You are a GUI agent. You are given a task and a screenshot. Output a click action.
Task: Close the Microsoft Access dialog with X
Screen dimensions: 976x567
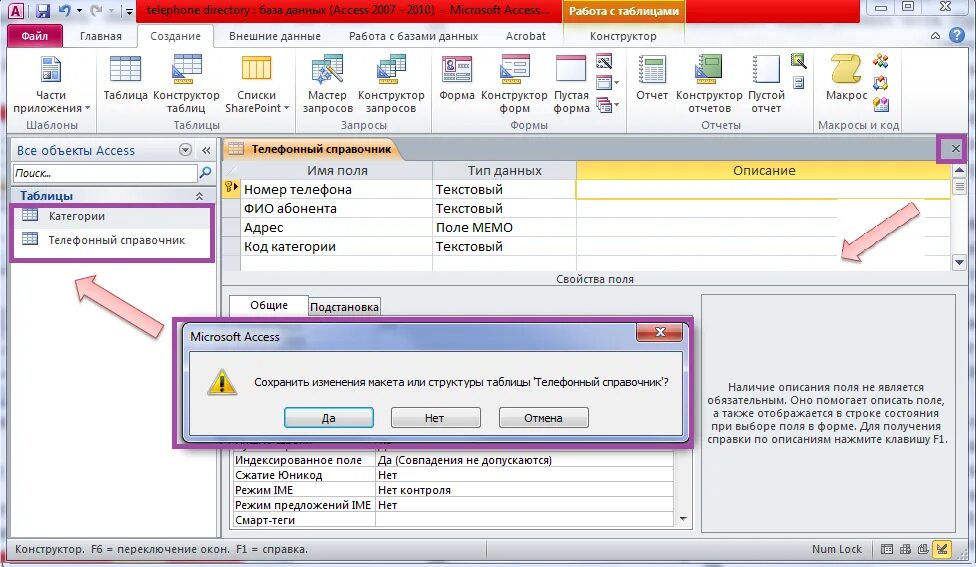point(660,332)
